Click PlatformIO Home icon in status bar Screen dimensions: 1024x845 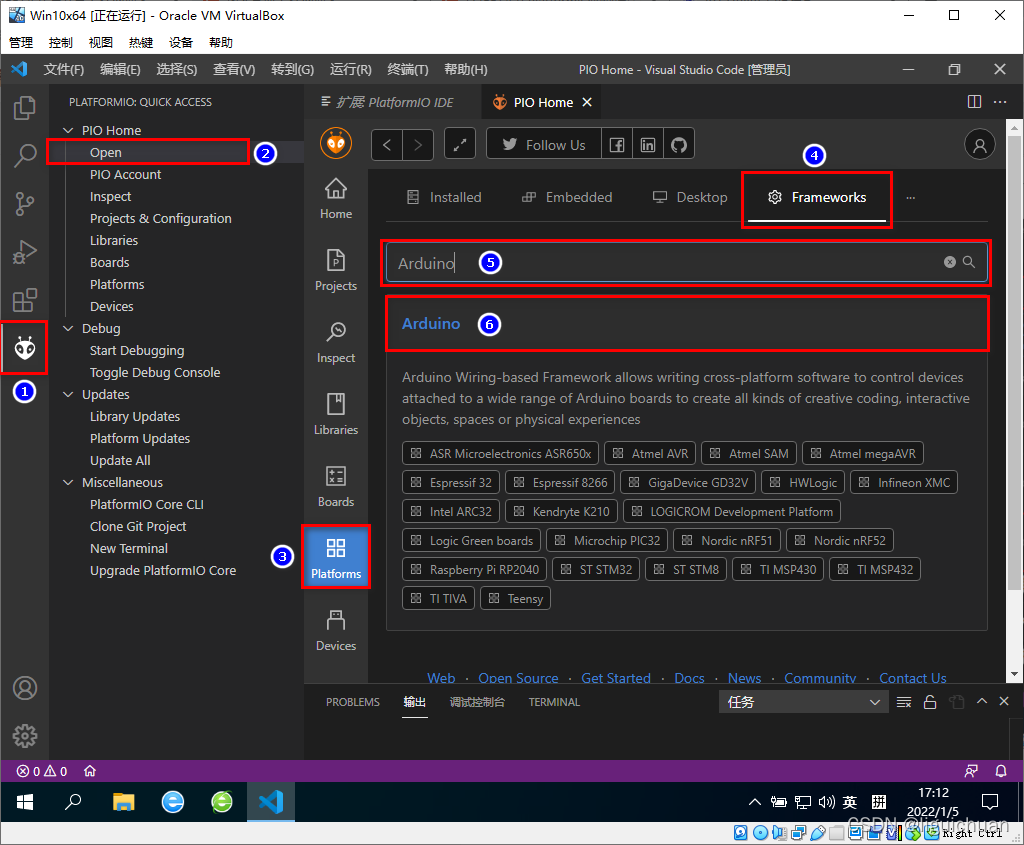click(90, 771)
